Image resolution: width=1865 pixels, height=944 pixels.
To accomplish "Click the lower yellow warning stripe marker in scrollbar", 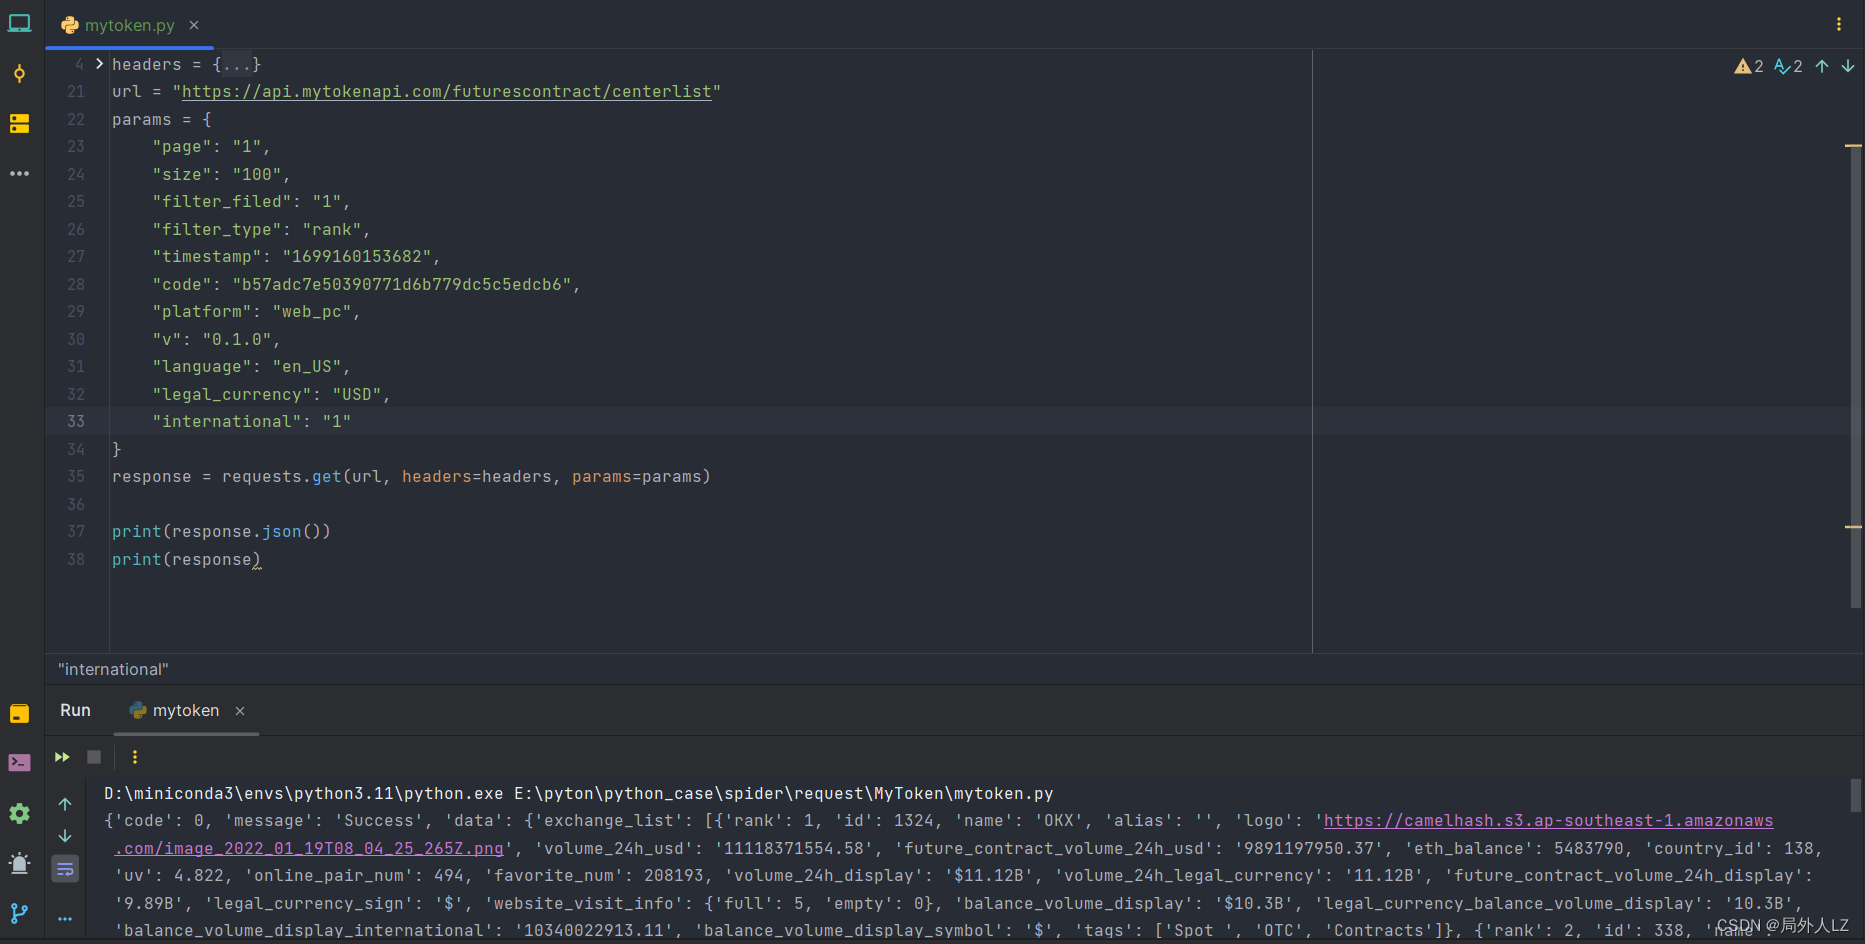I will (x=1853, y=527).
